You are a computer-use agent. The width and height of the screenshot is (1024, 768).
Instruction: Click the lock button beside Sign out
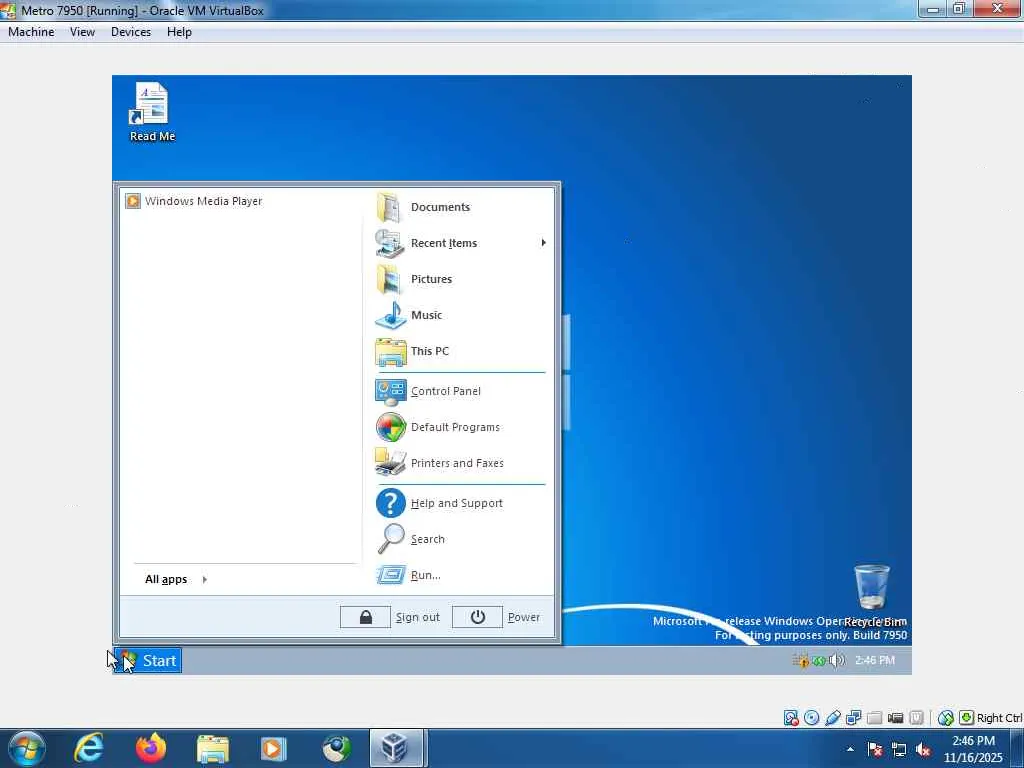click(365, 617)
